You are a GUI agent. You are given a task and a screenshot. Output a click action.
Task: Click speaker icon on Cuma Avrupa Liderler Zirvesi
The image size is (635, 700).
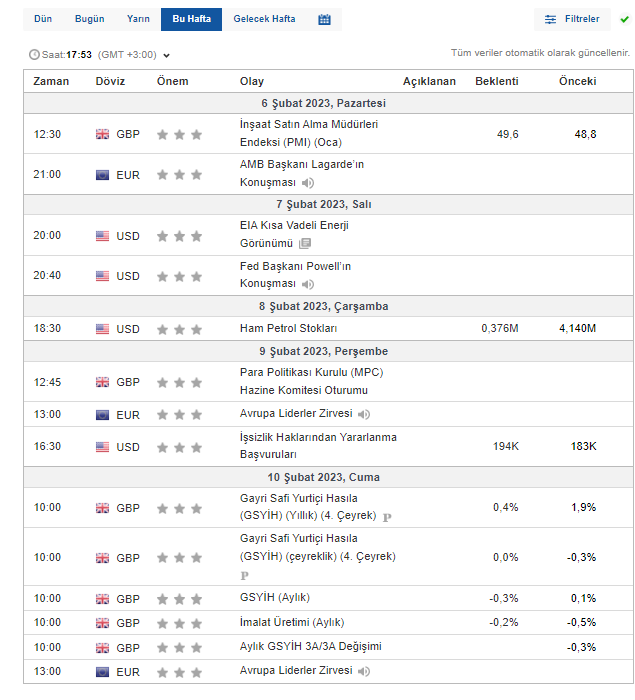coord(364,671)
